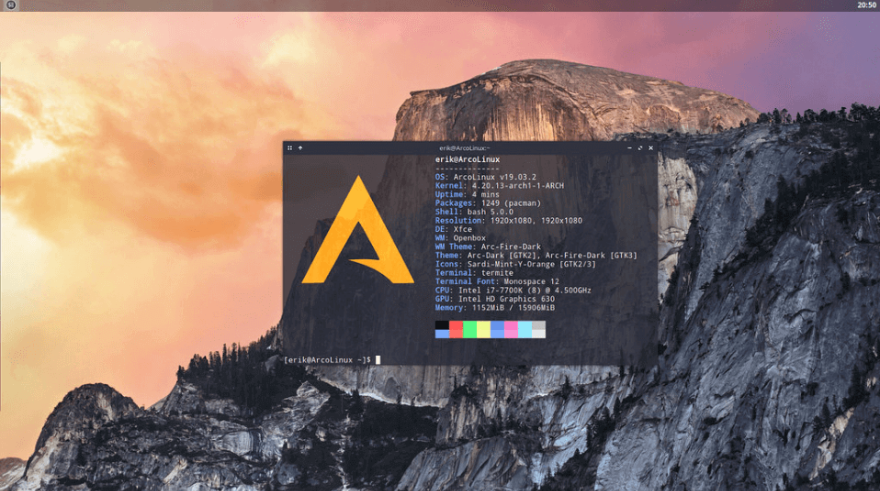Click the erik@ArcoLinux window title bar text

coord(468,147)
